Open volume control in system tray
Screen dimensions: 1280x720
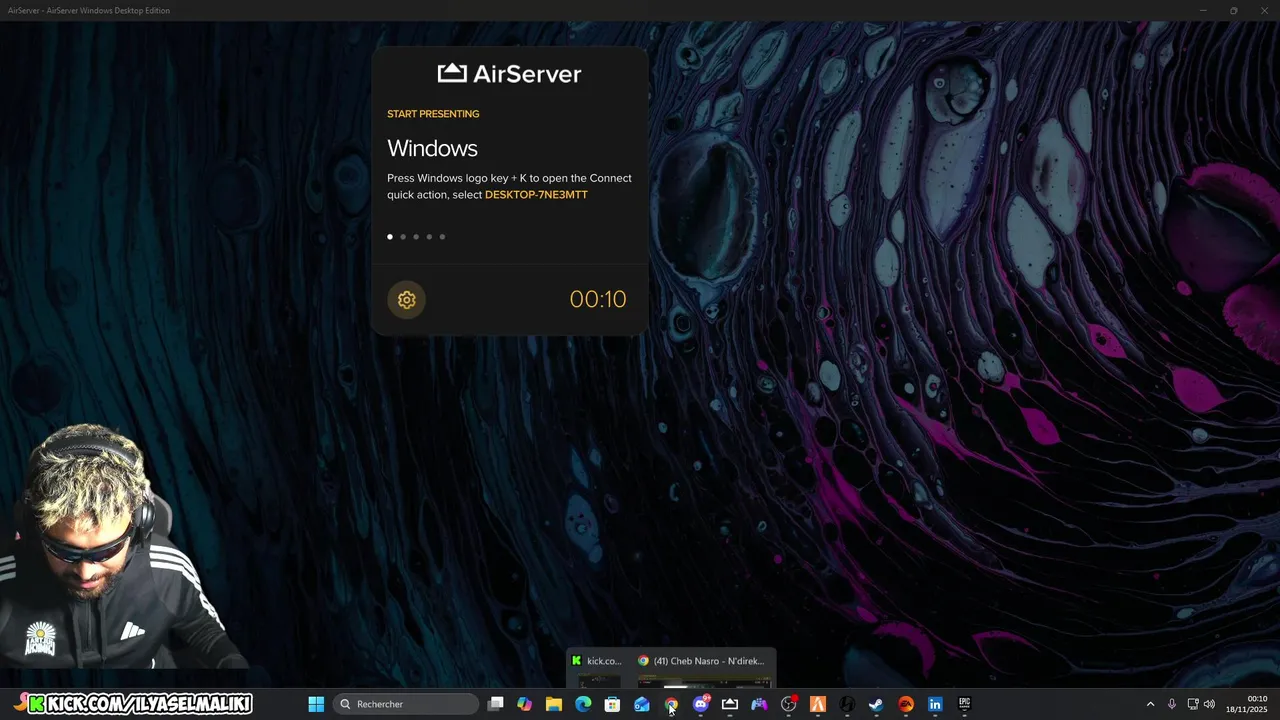[x=1209, y=704]
